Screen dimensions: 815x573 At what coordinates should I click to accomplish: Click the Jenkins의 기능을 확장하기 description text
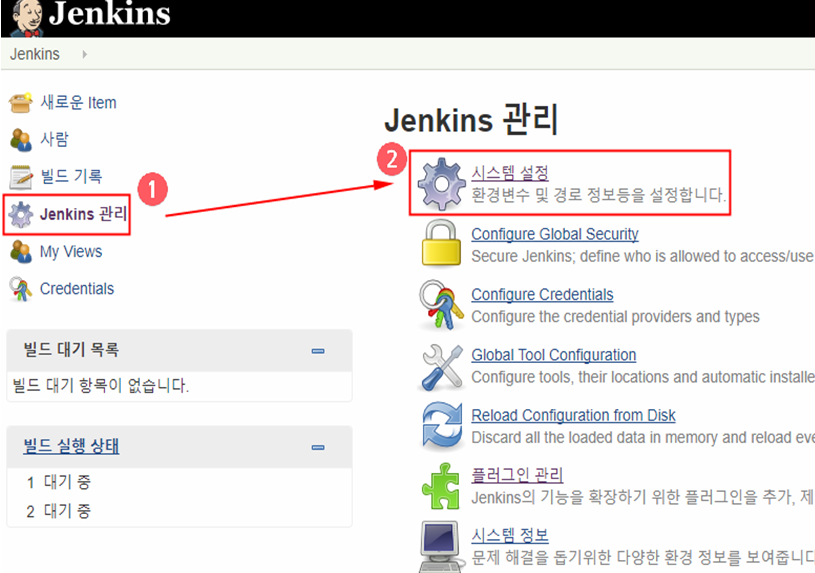642,498
